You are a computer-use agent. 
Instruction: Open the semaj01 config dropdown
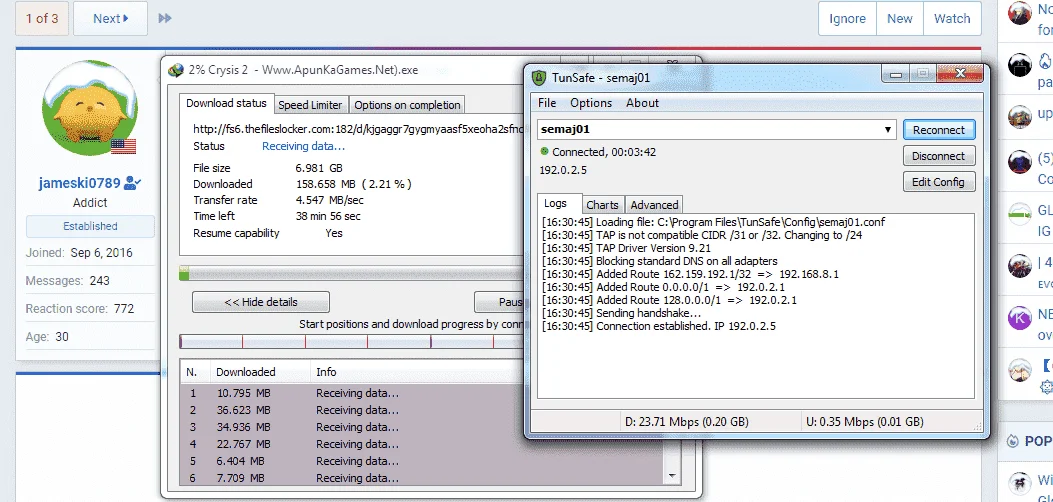(x=888, y=130)
